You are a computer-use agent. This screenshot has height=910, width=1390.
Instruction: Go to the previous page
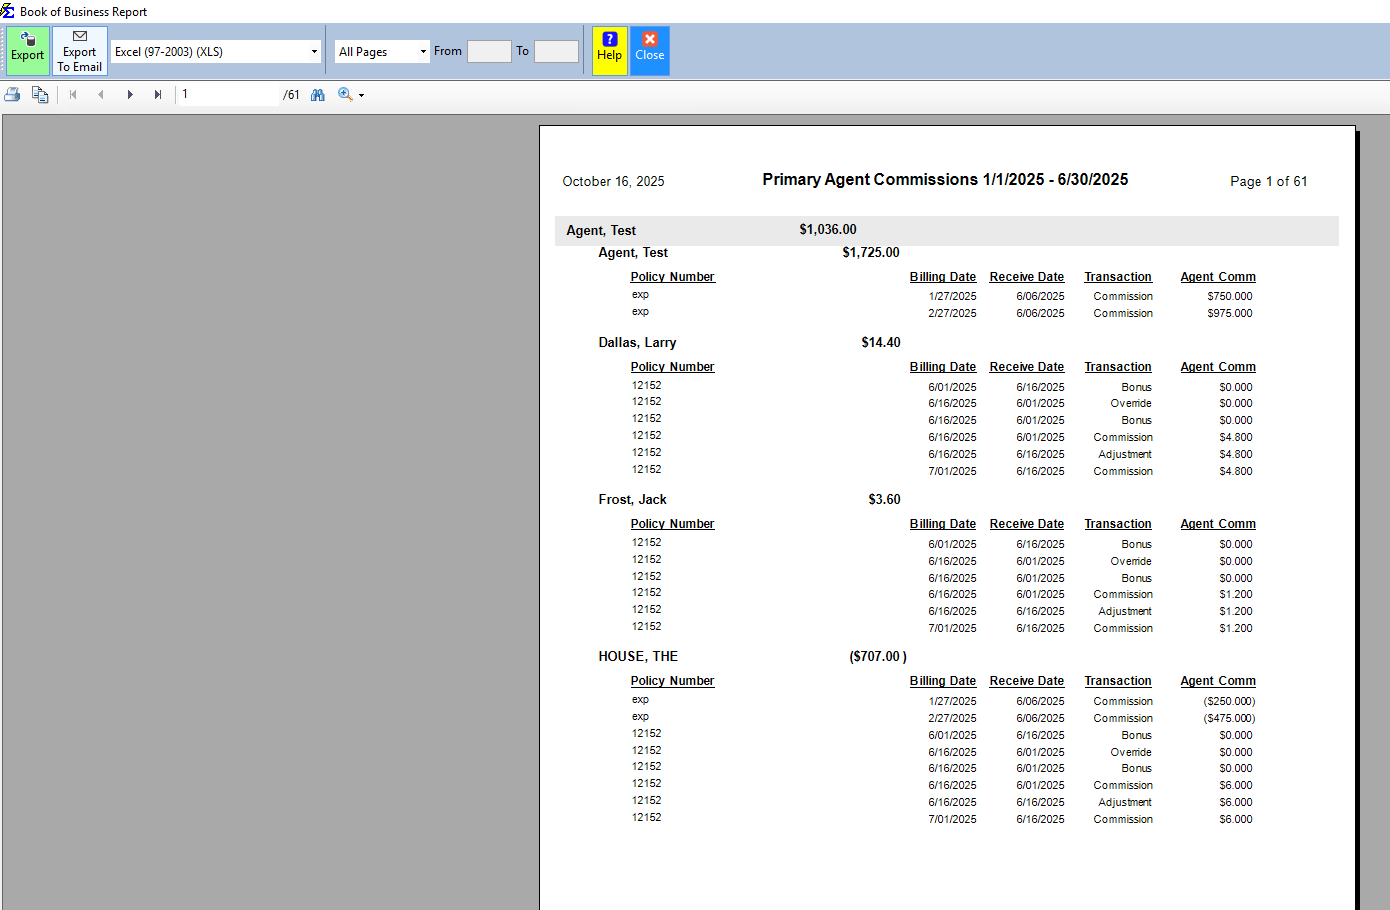click(101, 94)
